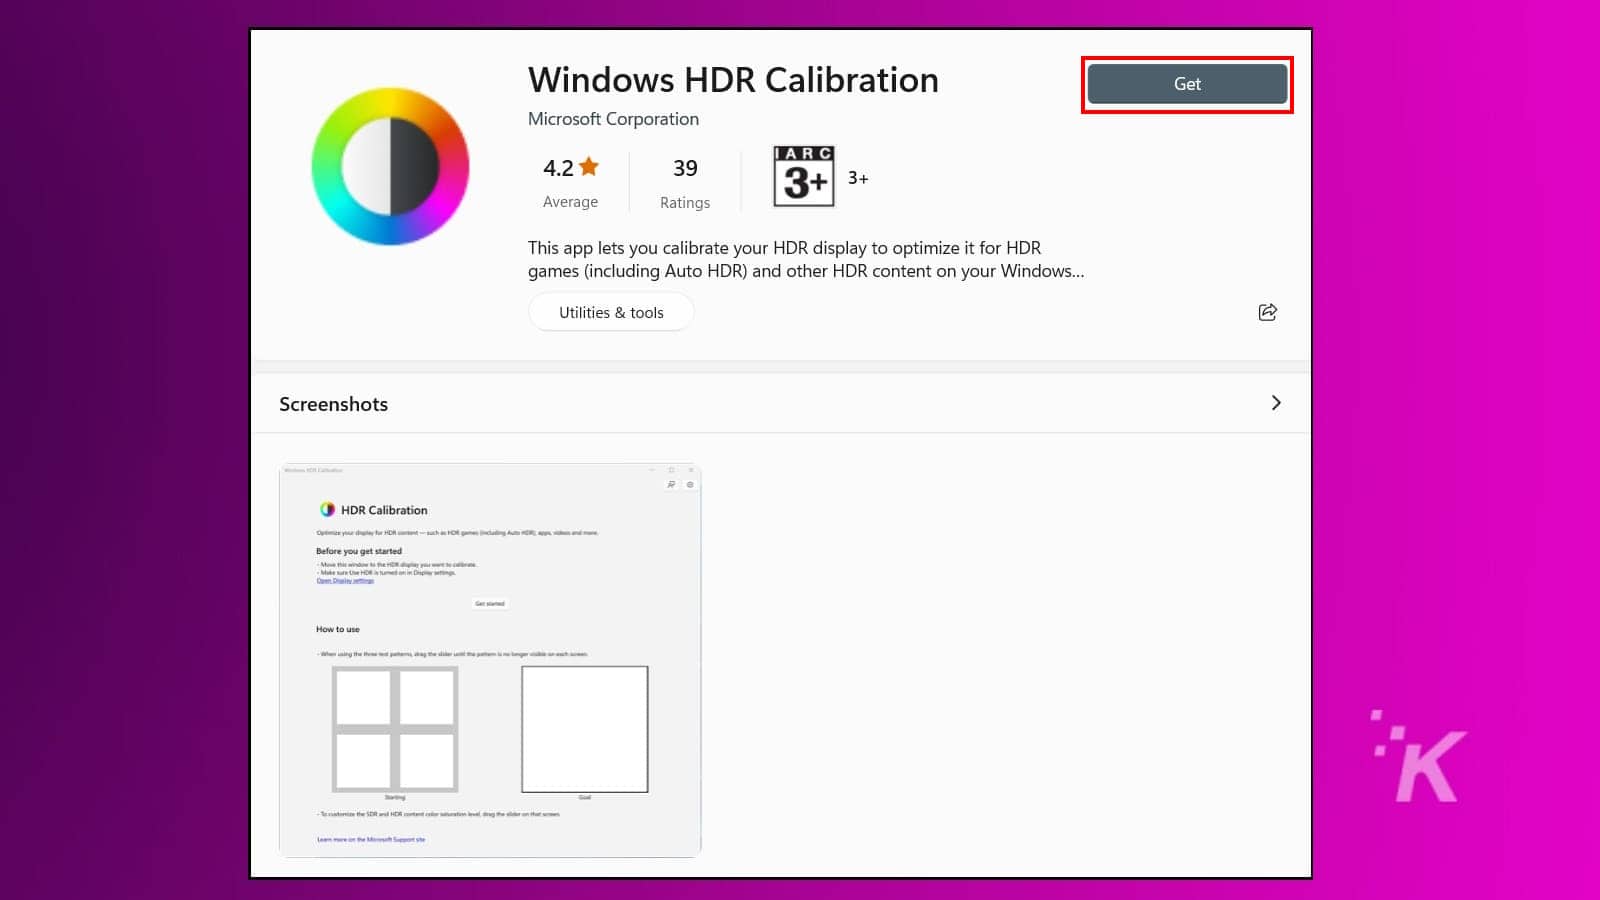Click the 4.2 Average rating

pos(570,182)
